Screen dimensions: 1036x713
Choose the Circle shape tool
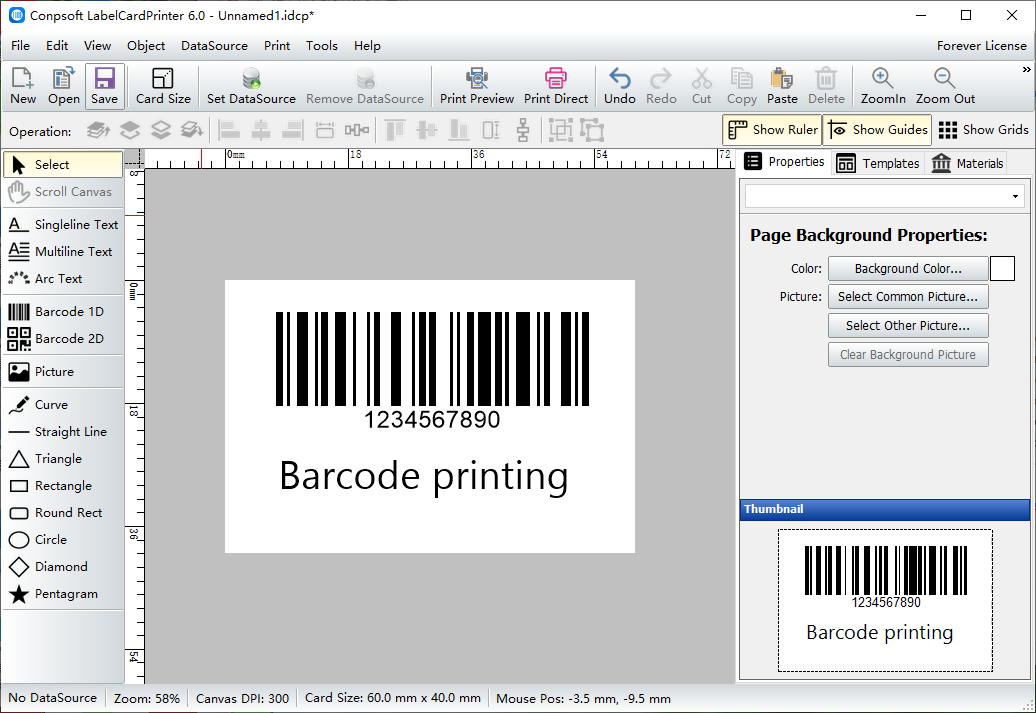63,540
